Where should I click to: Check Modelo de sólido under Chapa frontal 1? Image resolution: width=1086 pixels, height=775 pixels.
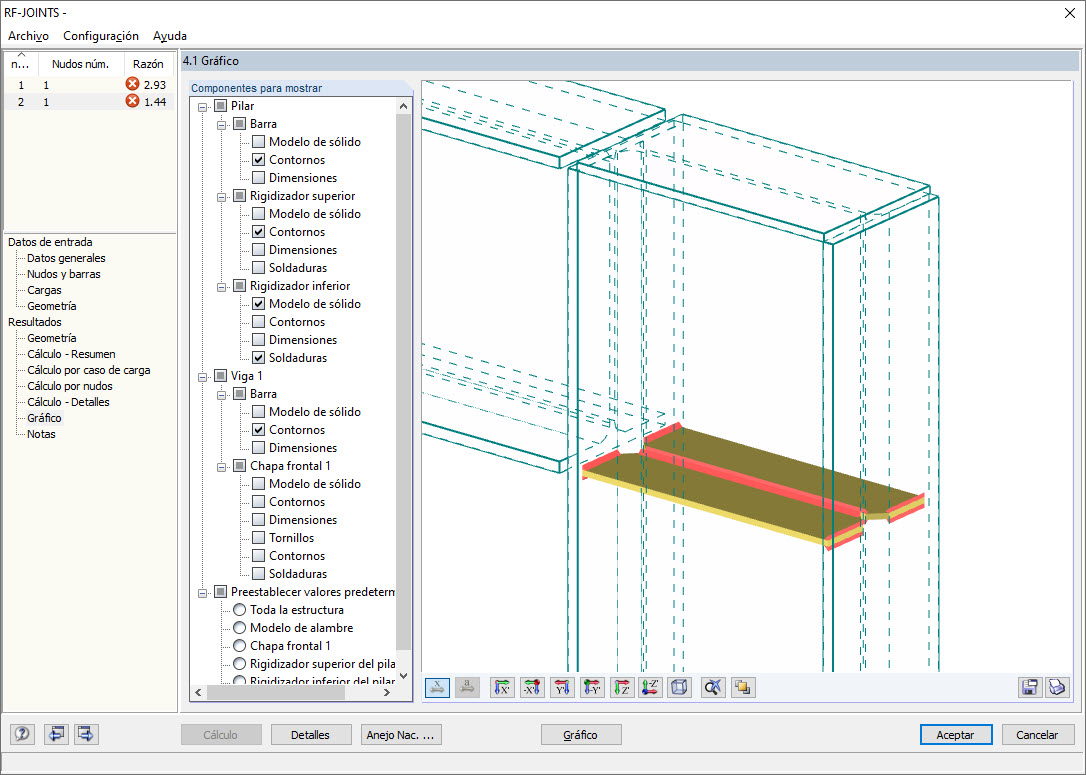click(258, 483)
